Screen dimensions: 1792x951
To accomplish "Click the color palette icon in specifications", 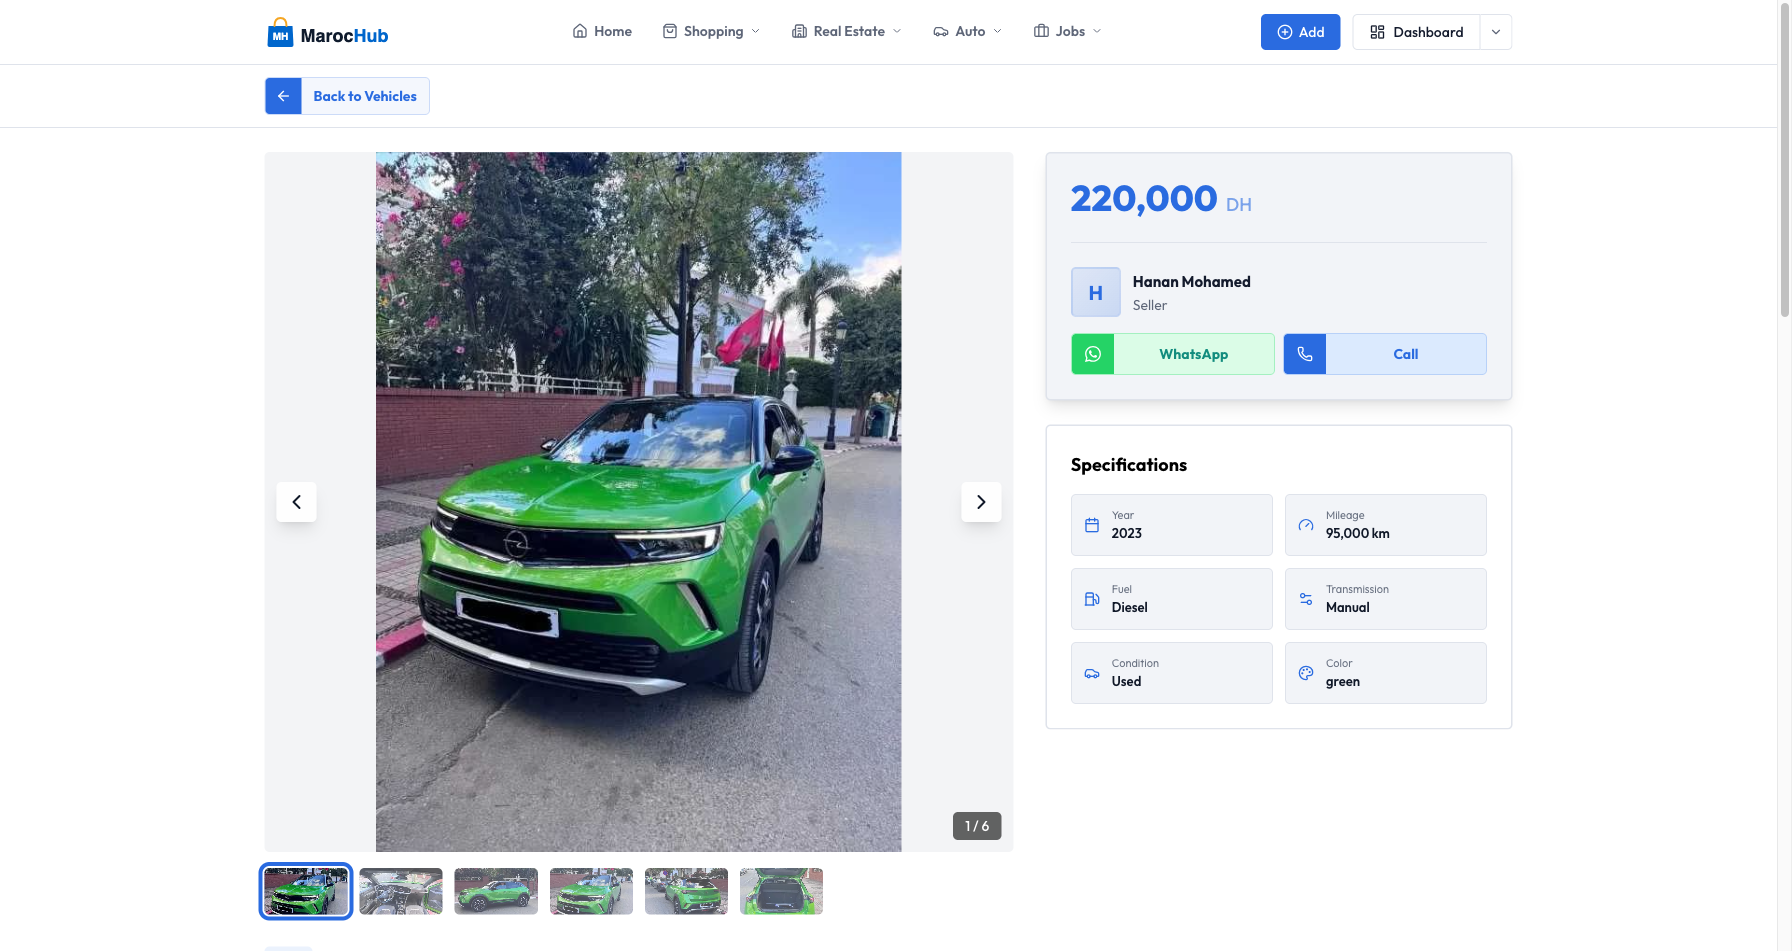I will pyautogui.click(x=1306, y=673).
